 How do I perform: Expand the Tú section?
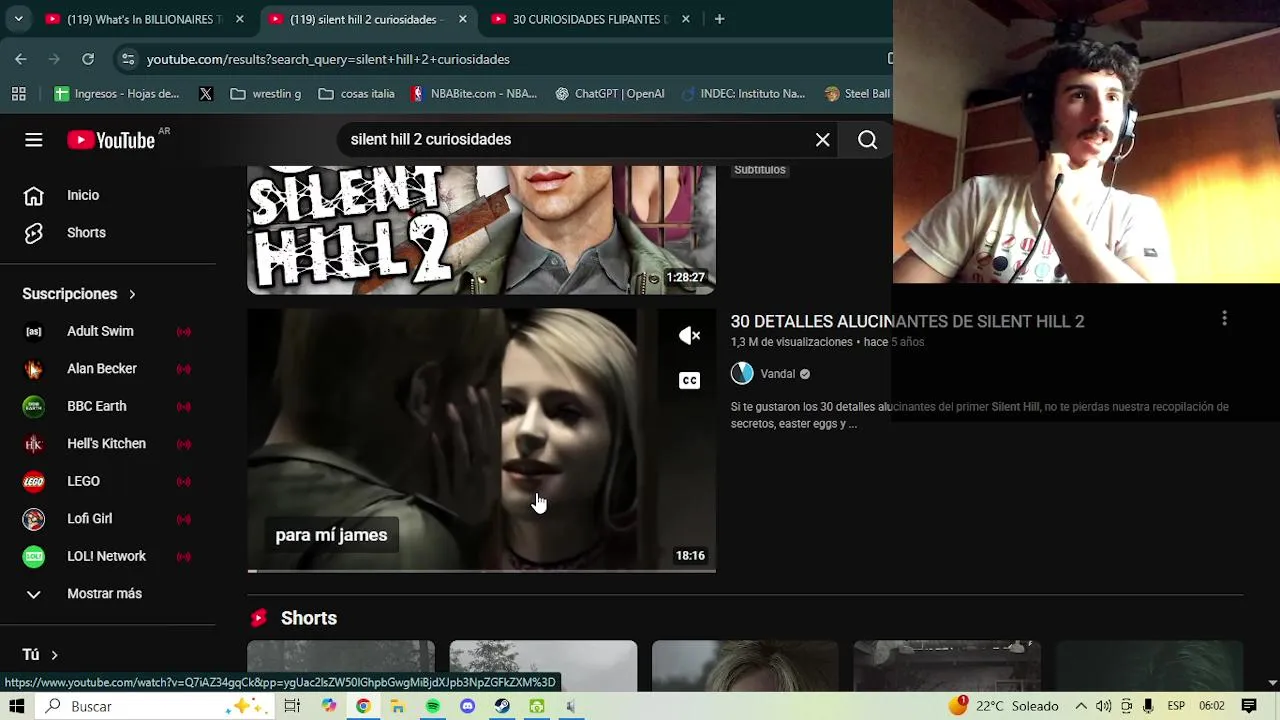click(x=40, y=655)
